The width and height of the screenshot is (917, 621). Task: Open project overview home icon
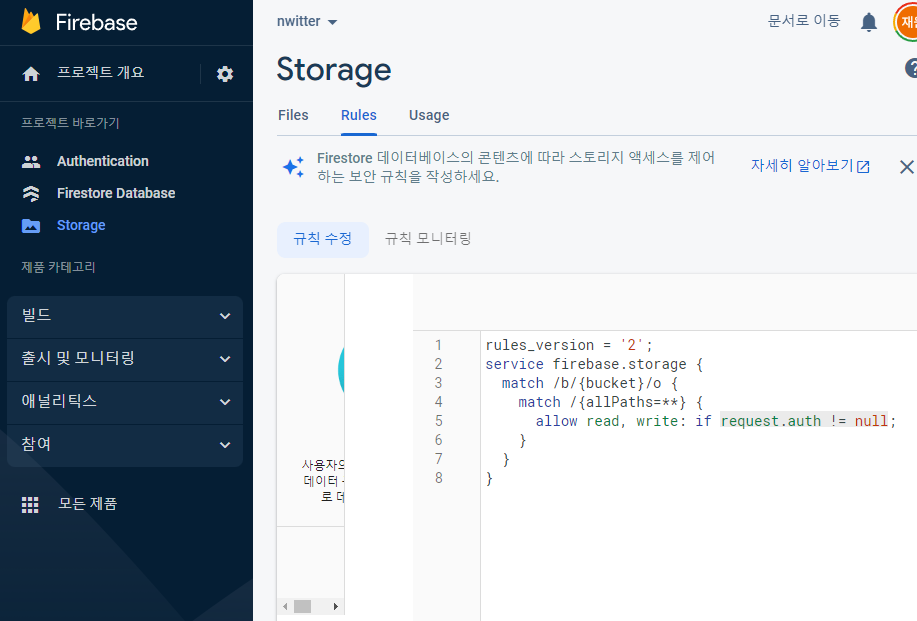(x=31, y=74)
